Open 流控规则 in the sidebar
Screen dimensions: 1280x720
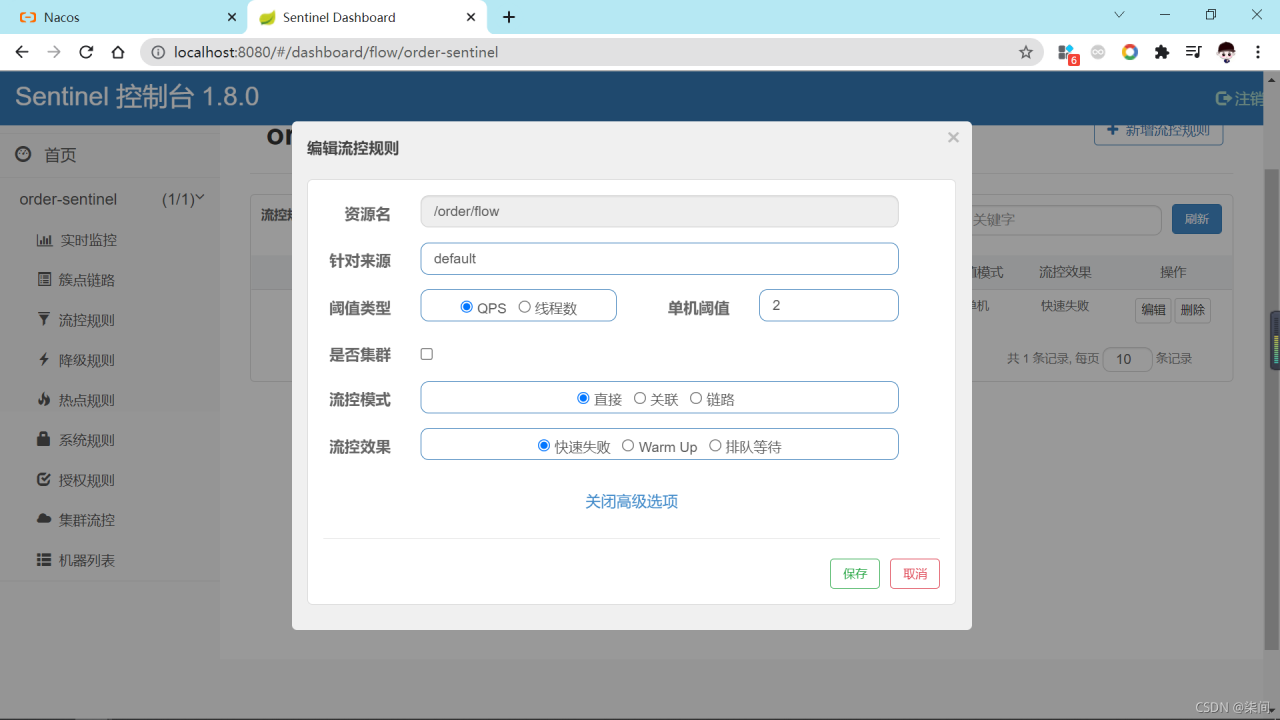coord(76,320)
